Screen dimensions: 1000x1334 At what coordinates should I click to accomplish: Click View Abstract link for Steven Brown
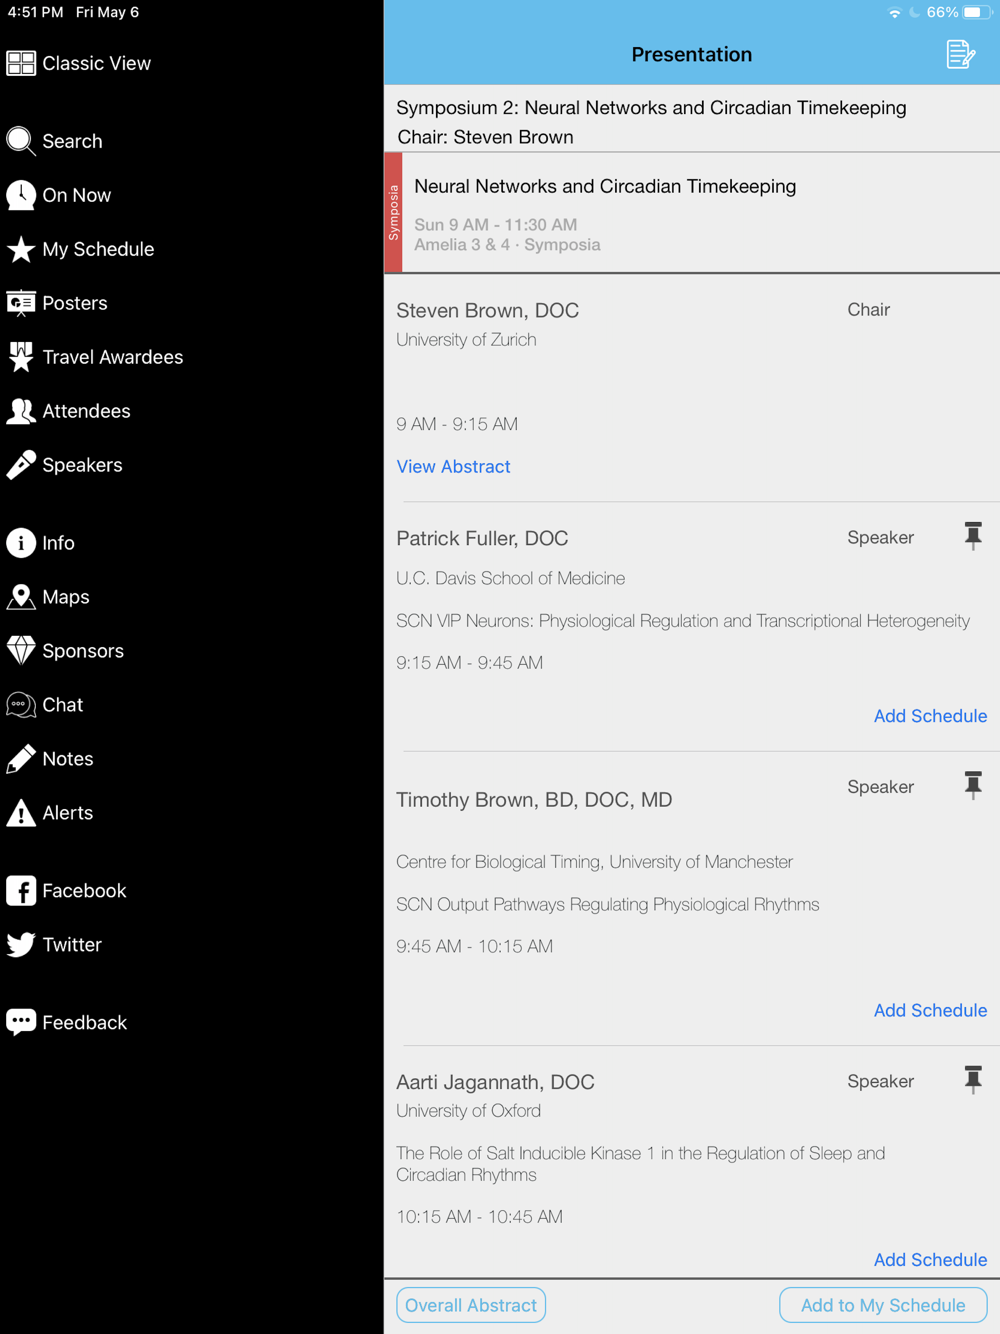tap(453, 466)
